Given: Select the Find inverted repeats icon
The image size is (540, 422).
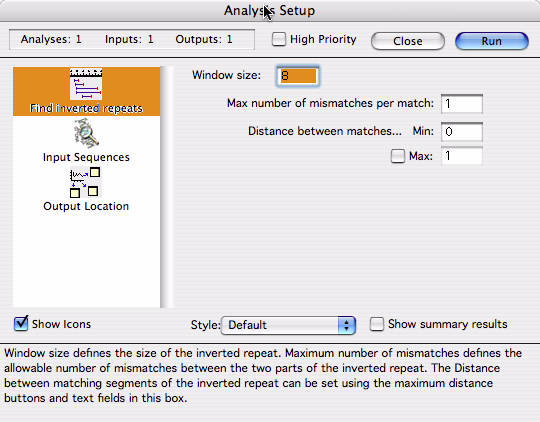Looking at the screenshot, I should (x=86, y=84).
